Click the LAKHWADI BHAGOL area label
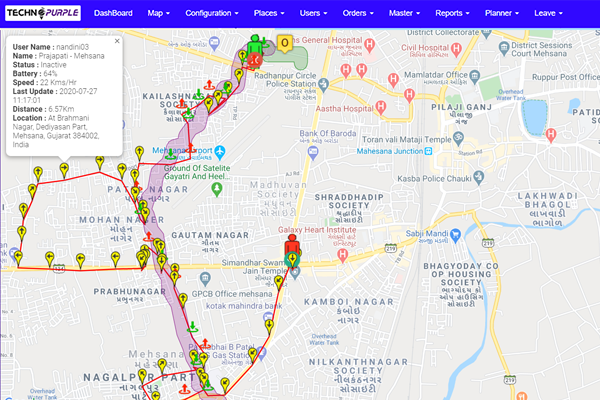The height and width of the screenshot is (400, 600). [548, 200]
